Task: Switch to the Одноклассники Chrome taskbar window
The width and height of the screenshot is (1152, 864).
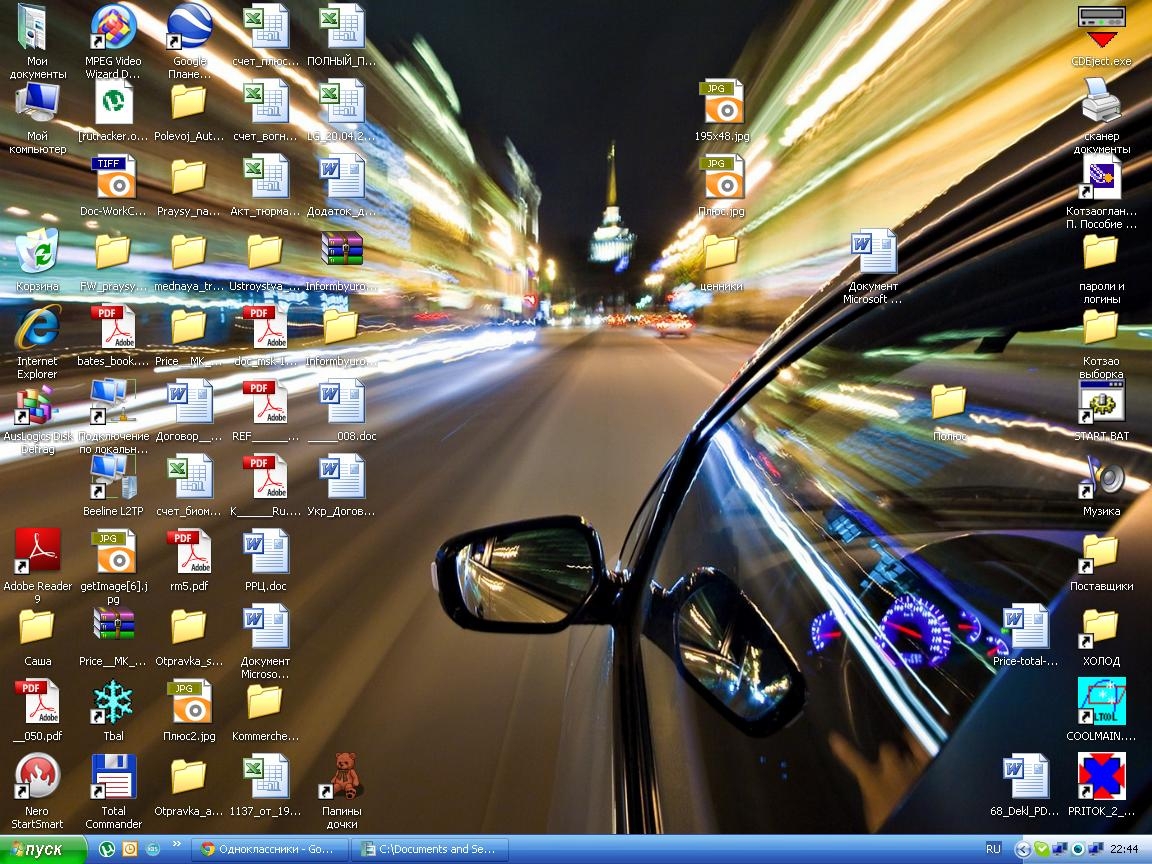Action: point(269,849)
